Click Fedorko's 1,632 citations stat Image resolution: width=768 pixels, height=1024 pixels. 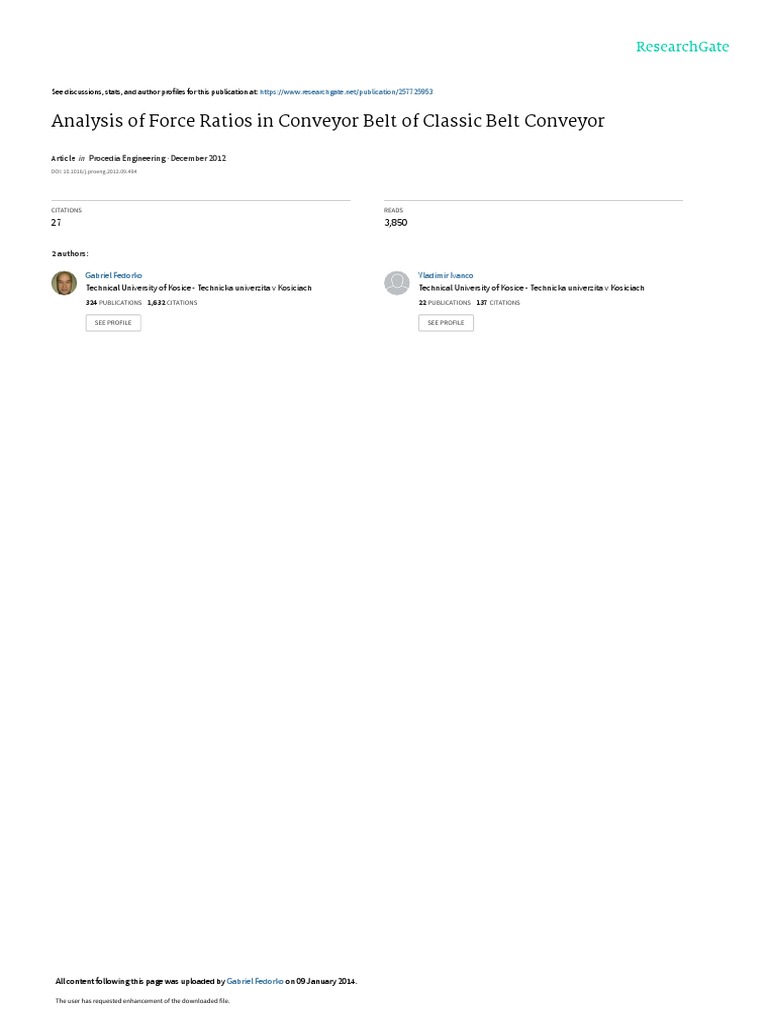click(x=172, y=303)
